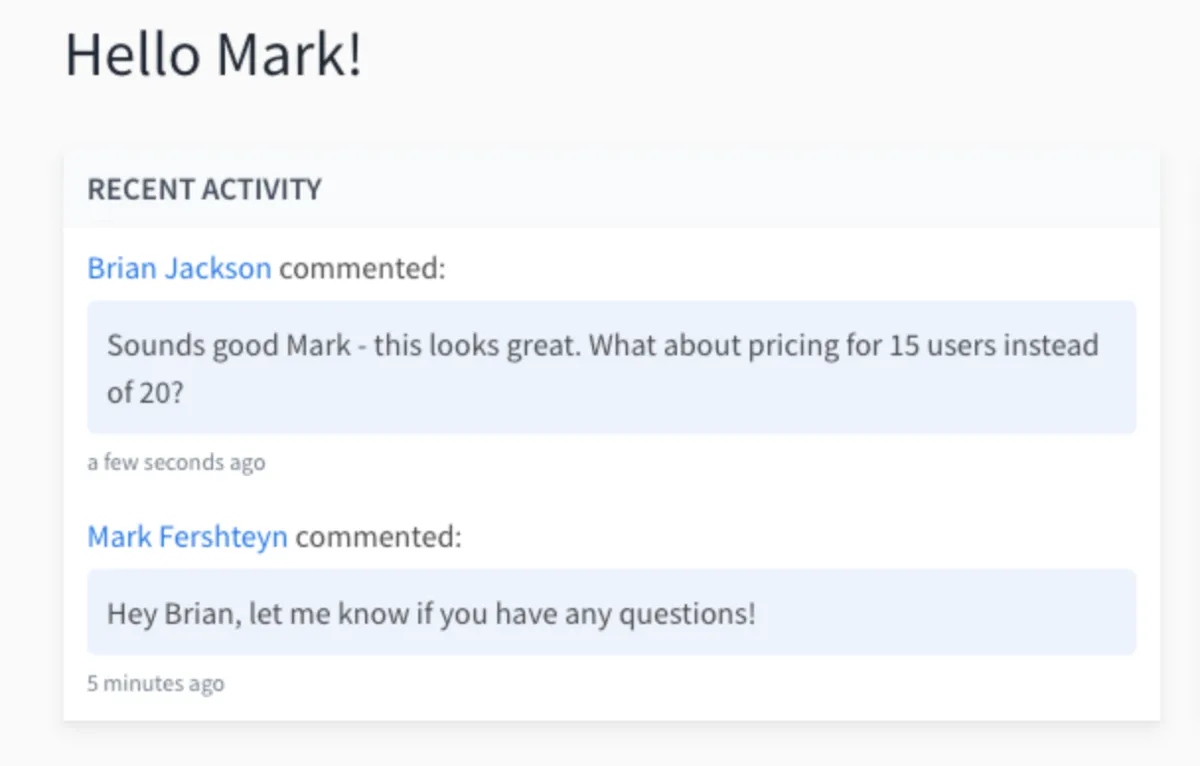Click the "Hello Mark!" greeting heading
The height and width of the screenshot is (766, 1200).
(213, 54)
